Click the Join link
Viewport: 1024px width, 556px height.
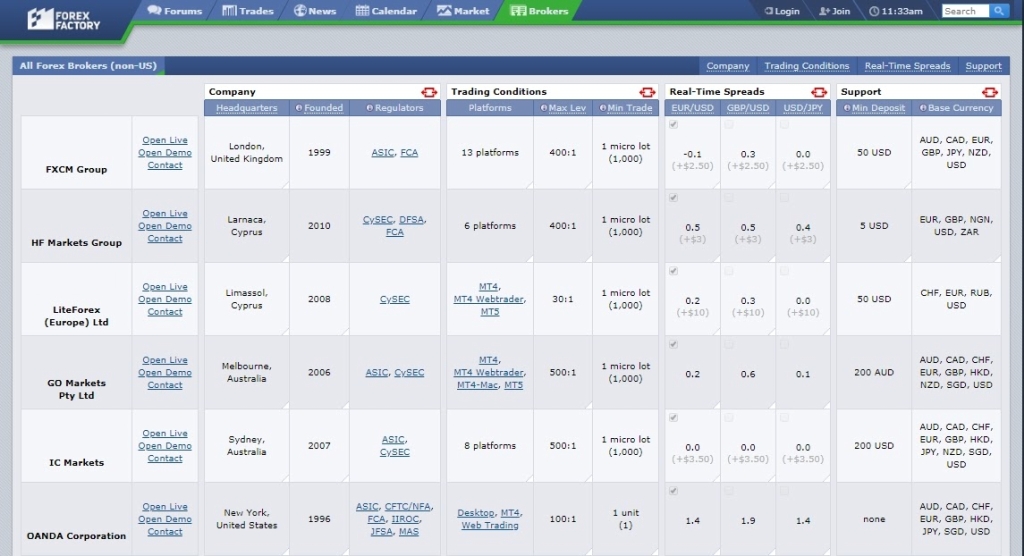(x=835, y=11)
